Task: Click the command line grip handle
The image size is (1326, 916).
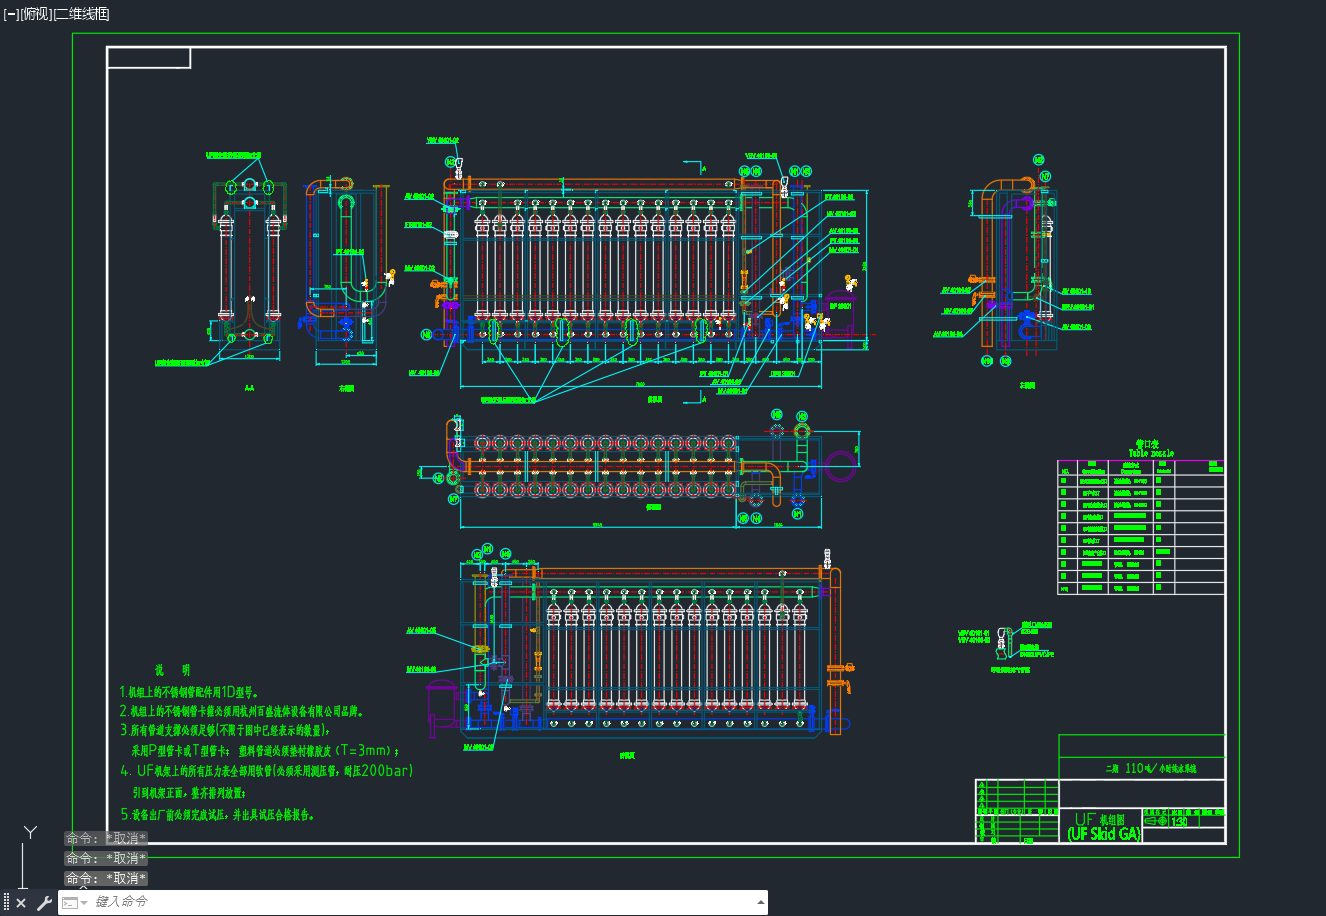Action: (6, 903)
